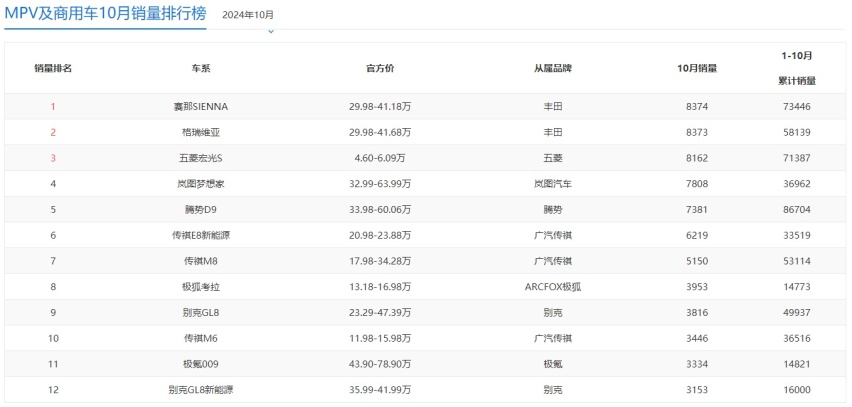852x407 pixels.
Task: Open the 岚图梦想家 car series link
Action: tap(201, 184)
